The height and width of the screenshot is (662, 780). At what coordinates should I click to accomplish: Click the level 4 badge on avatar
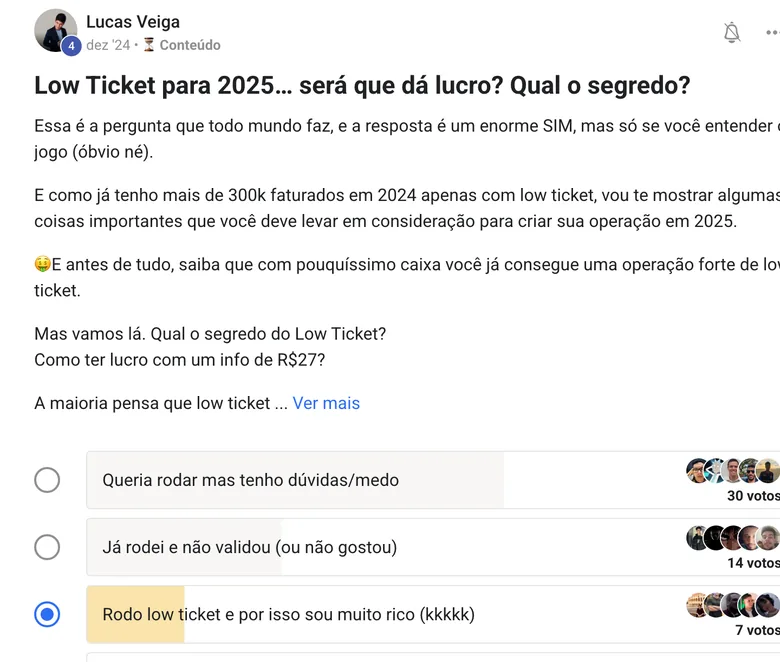pos(72,46)
